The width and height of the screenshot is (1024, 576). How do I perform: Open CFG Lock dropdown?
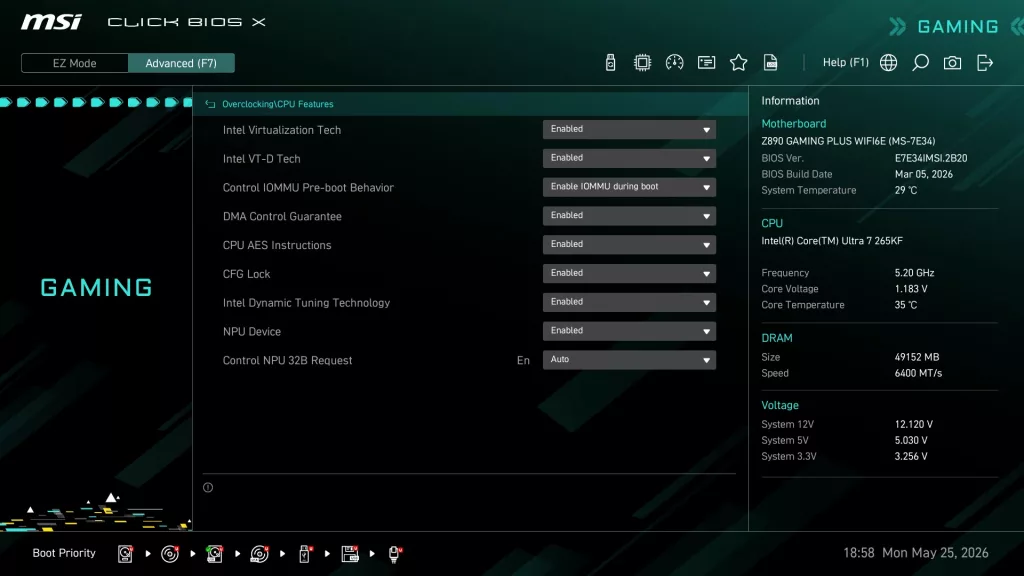pyautogui.click(x=629, y=273)
